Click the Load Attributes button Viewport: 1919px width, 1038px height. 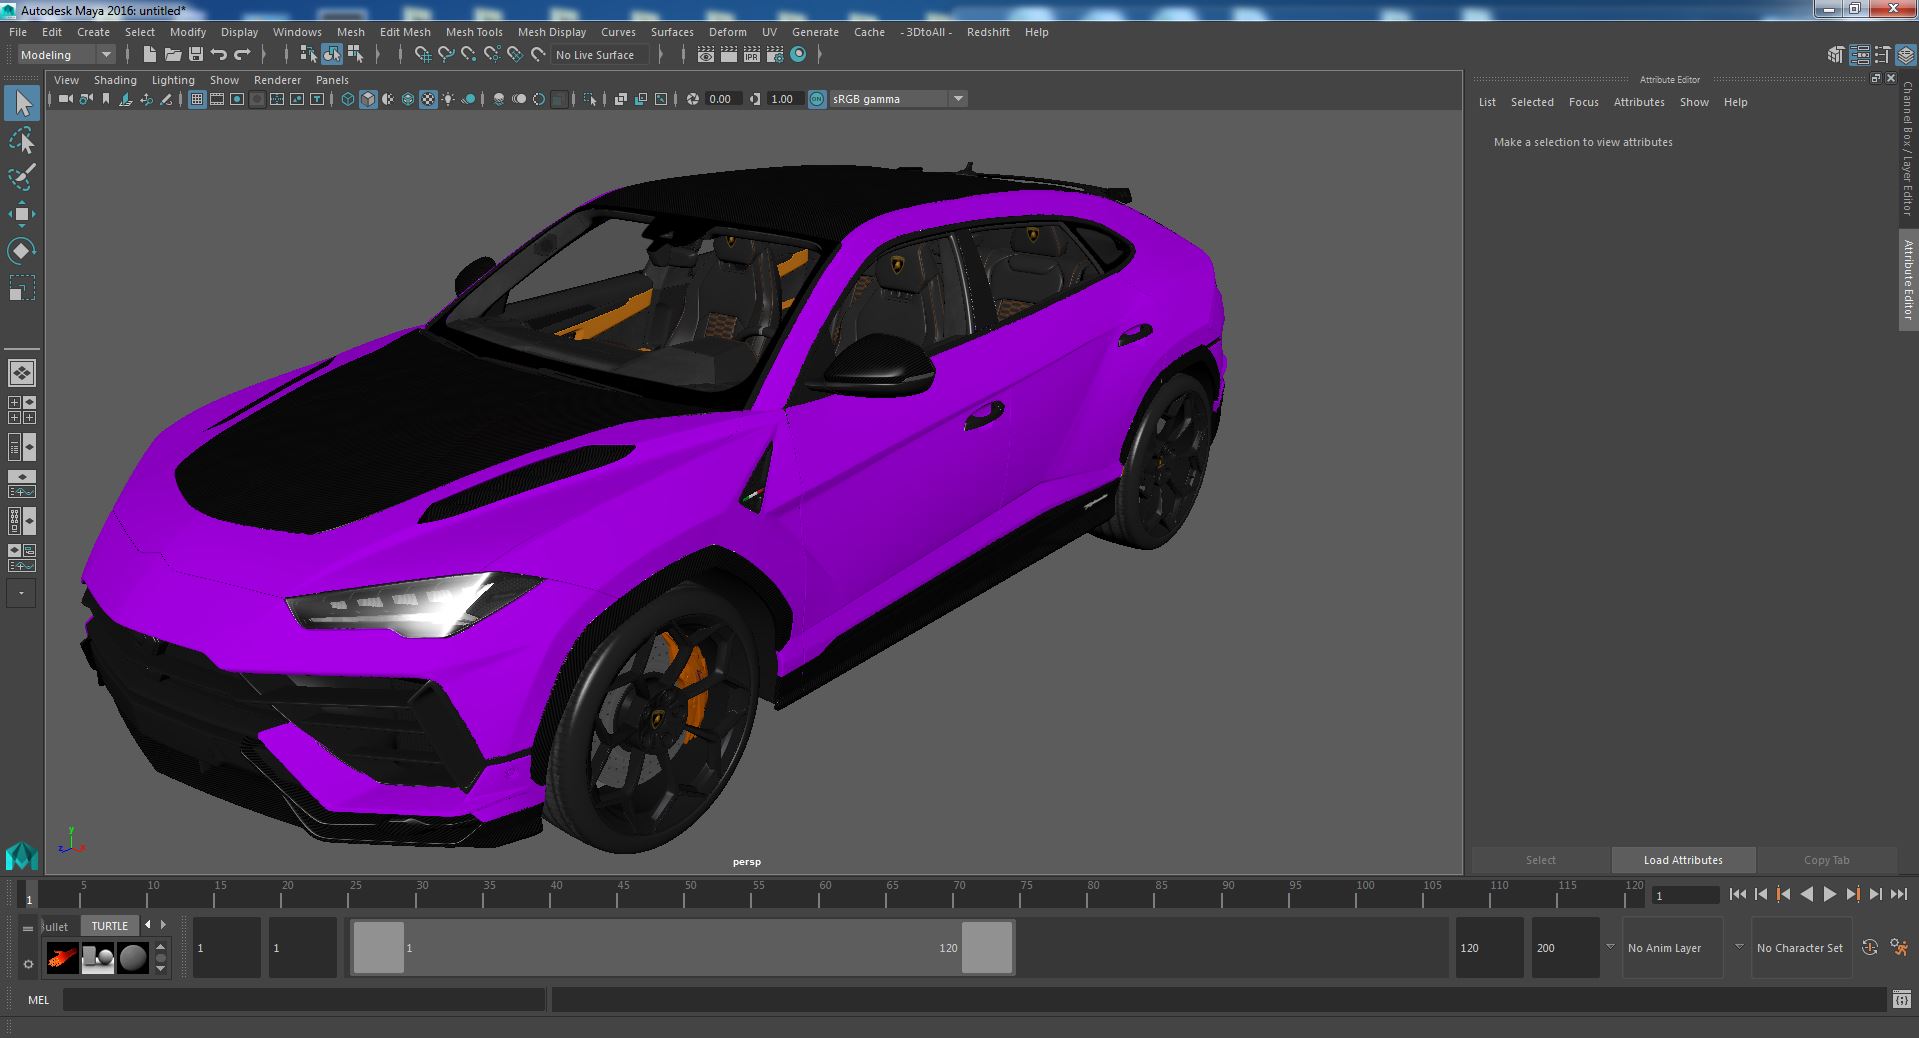1683,860
